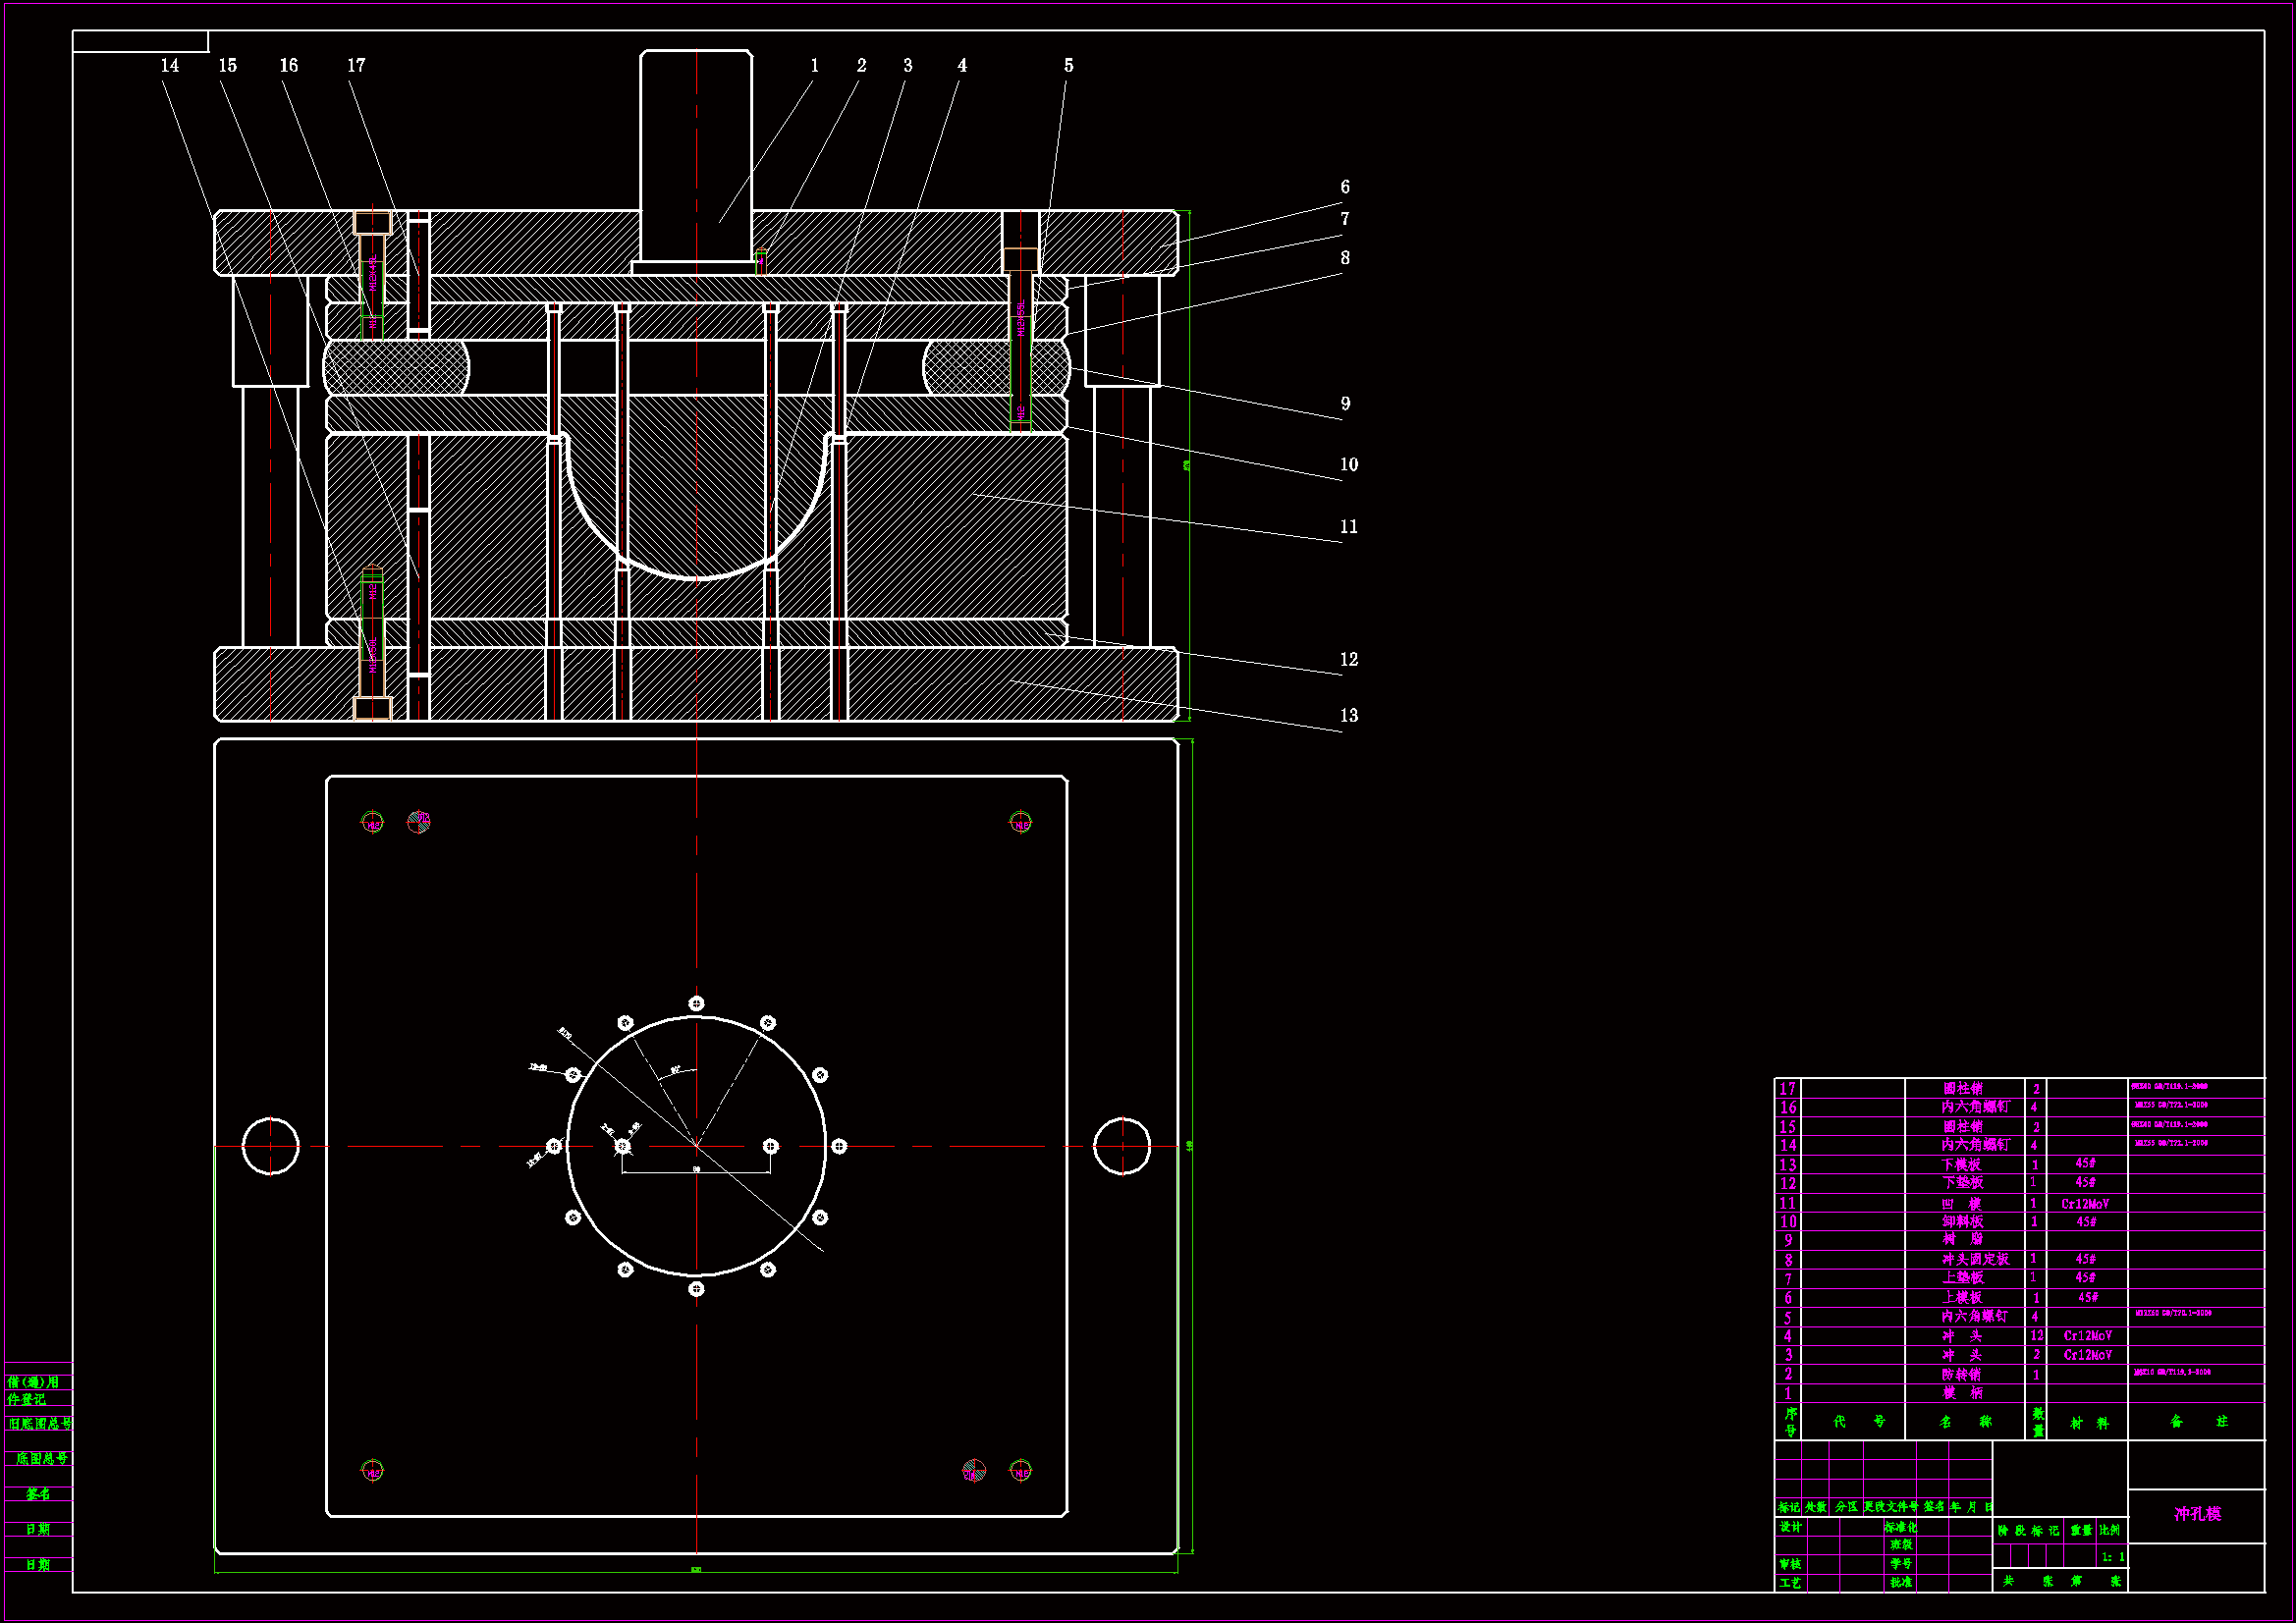Select the 名称 column header
The image size is (2296, 1623).
click(x=1964, y=1421)
